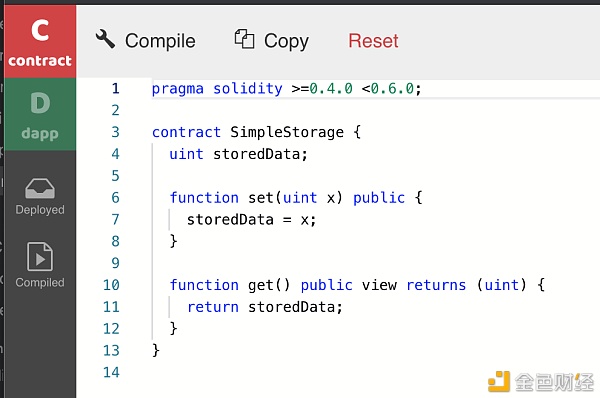The height and width of the screenshot is (398, 600).
Task: Open the Compiled file play icon
Action: tap(40, 256)
